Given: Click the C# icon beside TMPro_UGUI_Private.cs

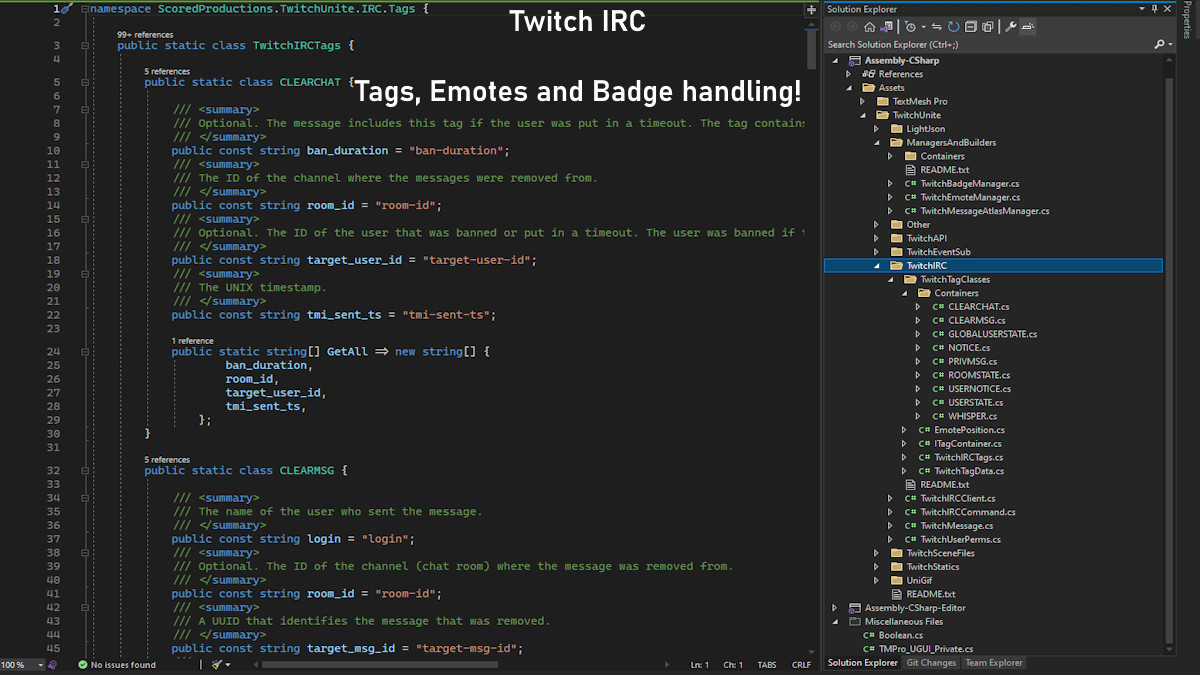Looking at the screenshot, I should tap(869, 649).
